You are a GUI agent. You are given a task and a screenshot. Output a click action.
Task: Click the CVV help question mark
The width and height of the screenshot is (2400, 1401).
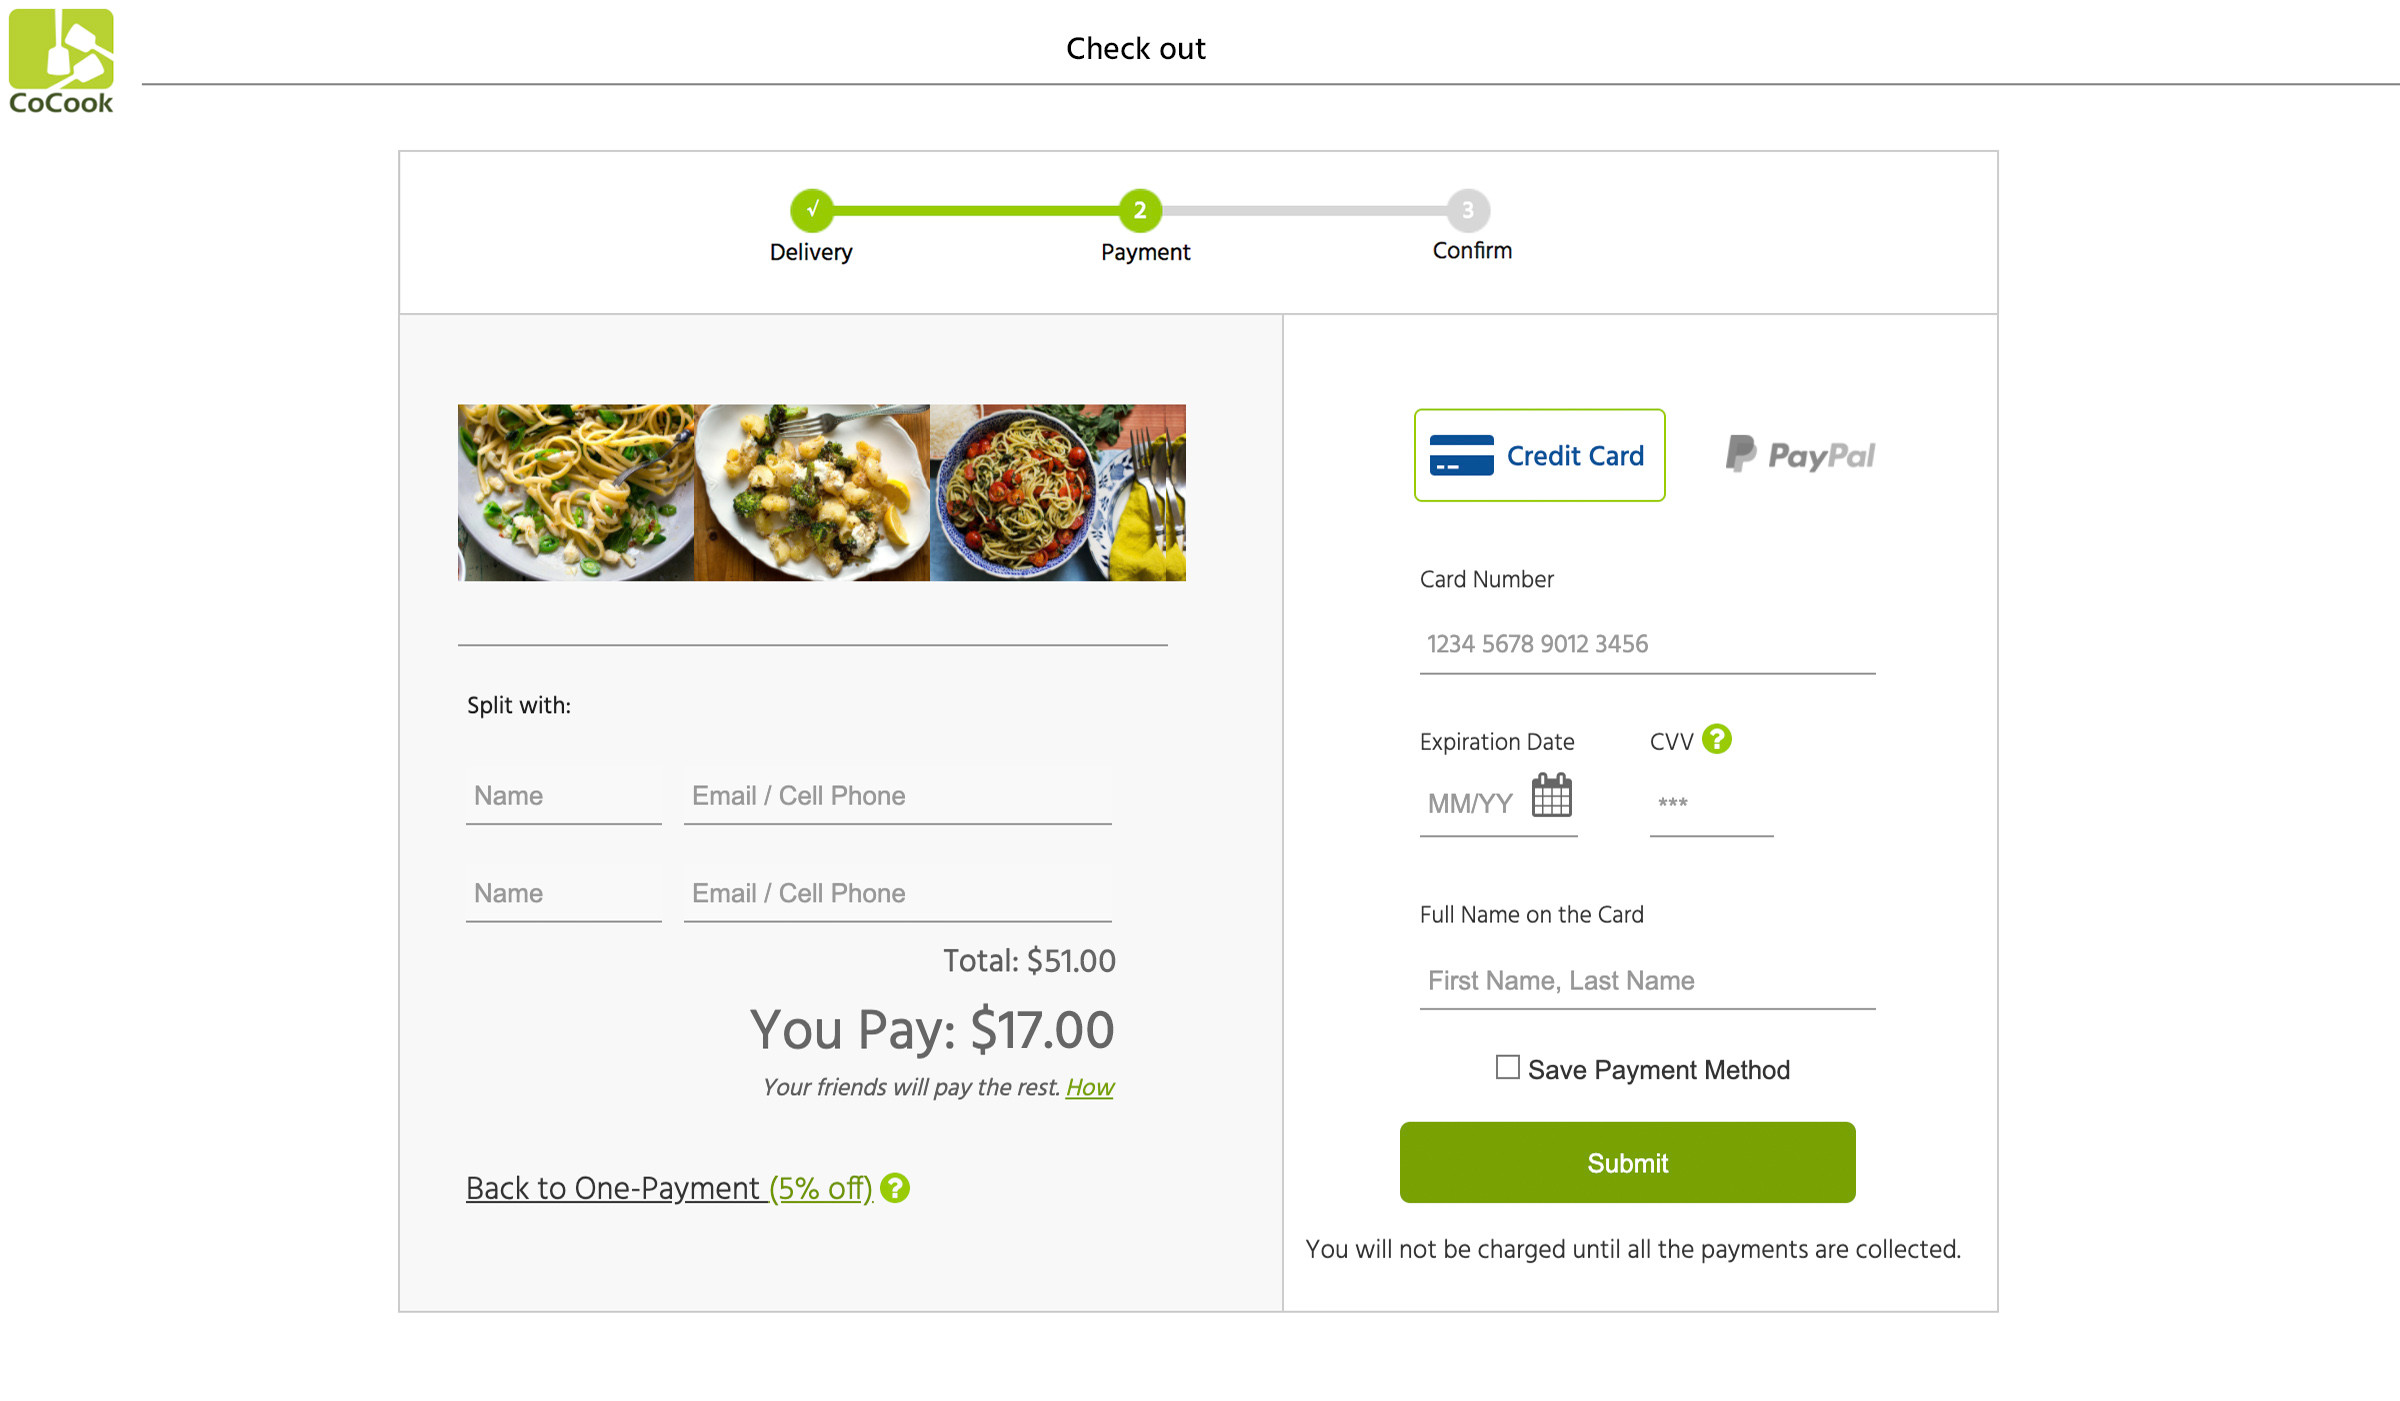point(1716,740)
